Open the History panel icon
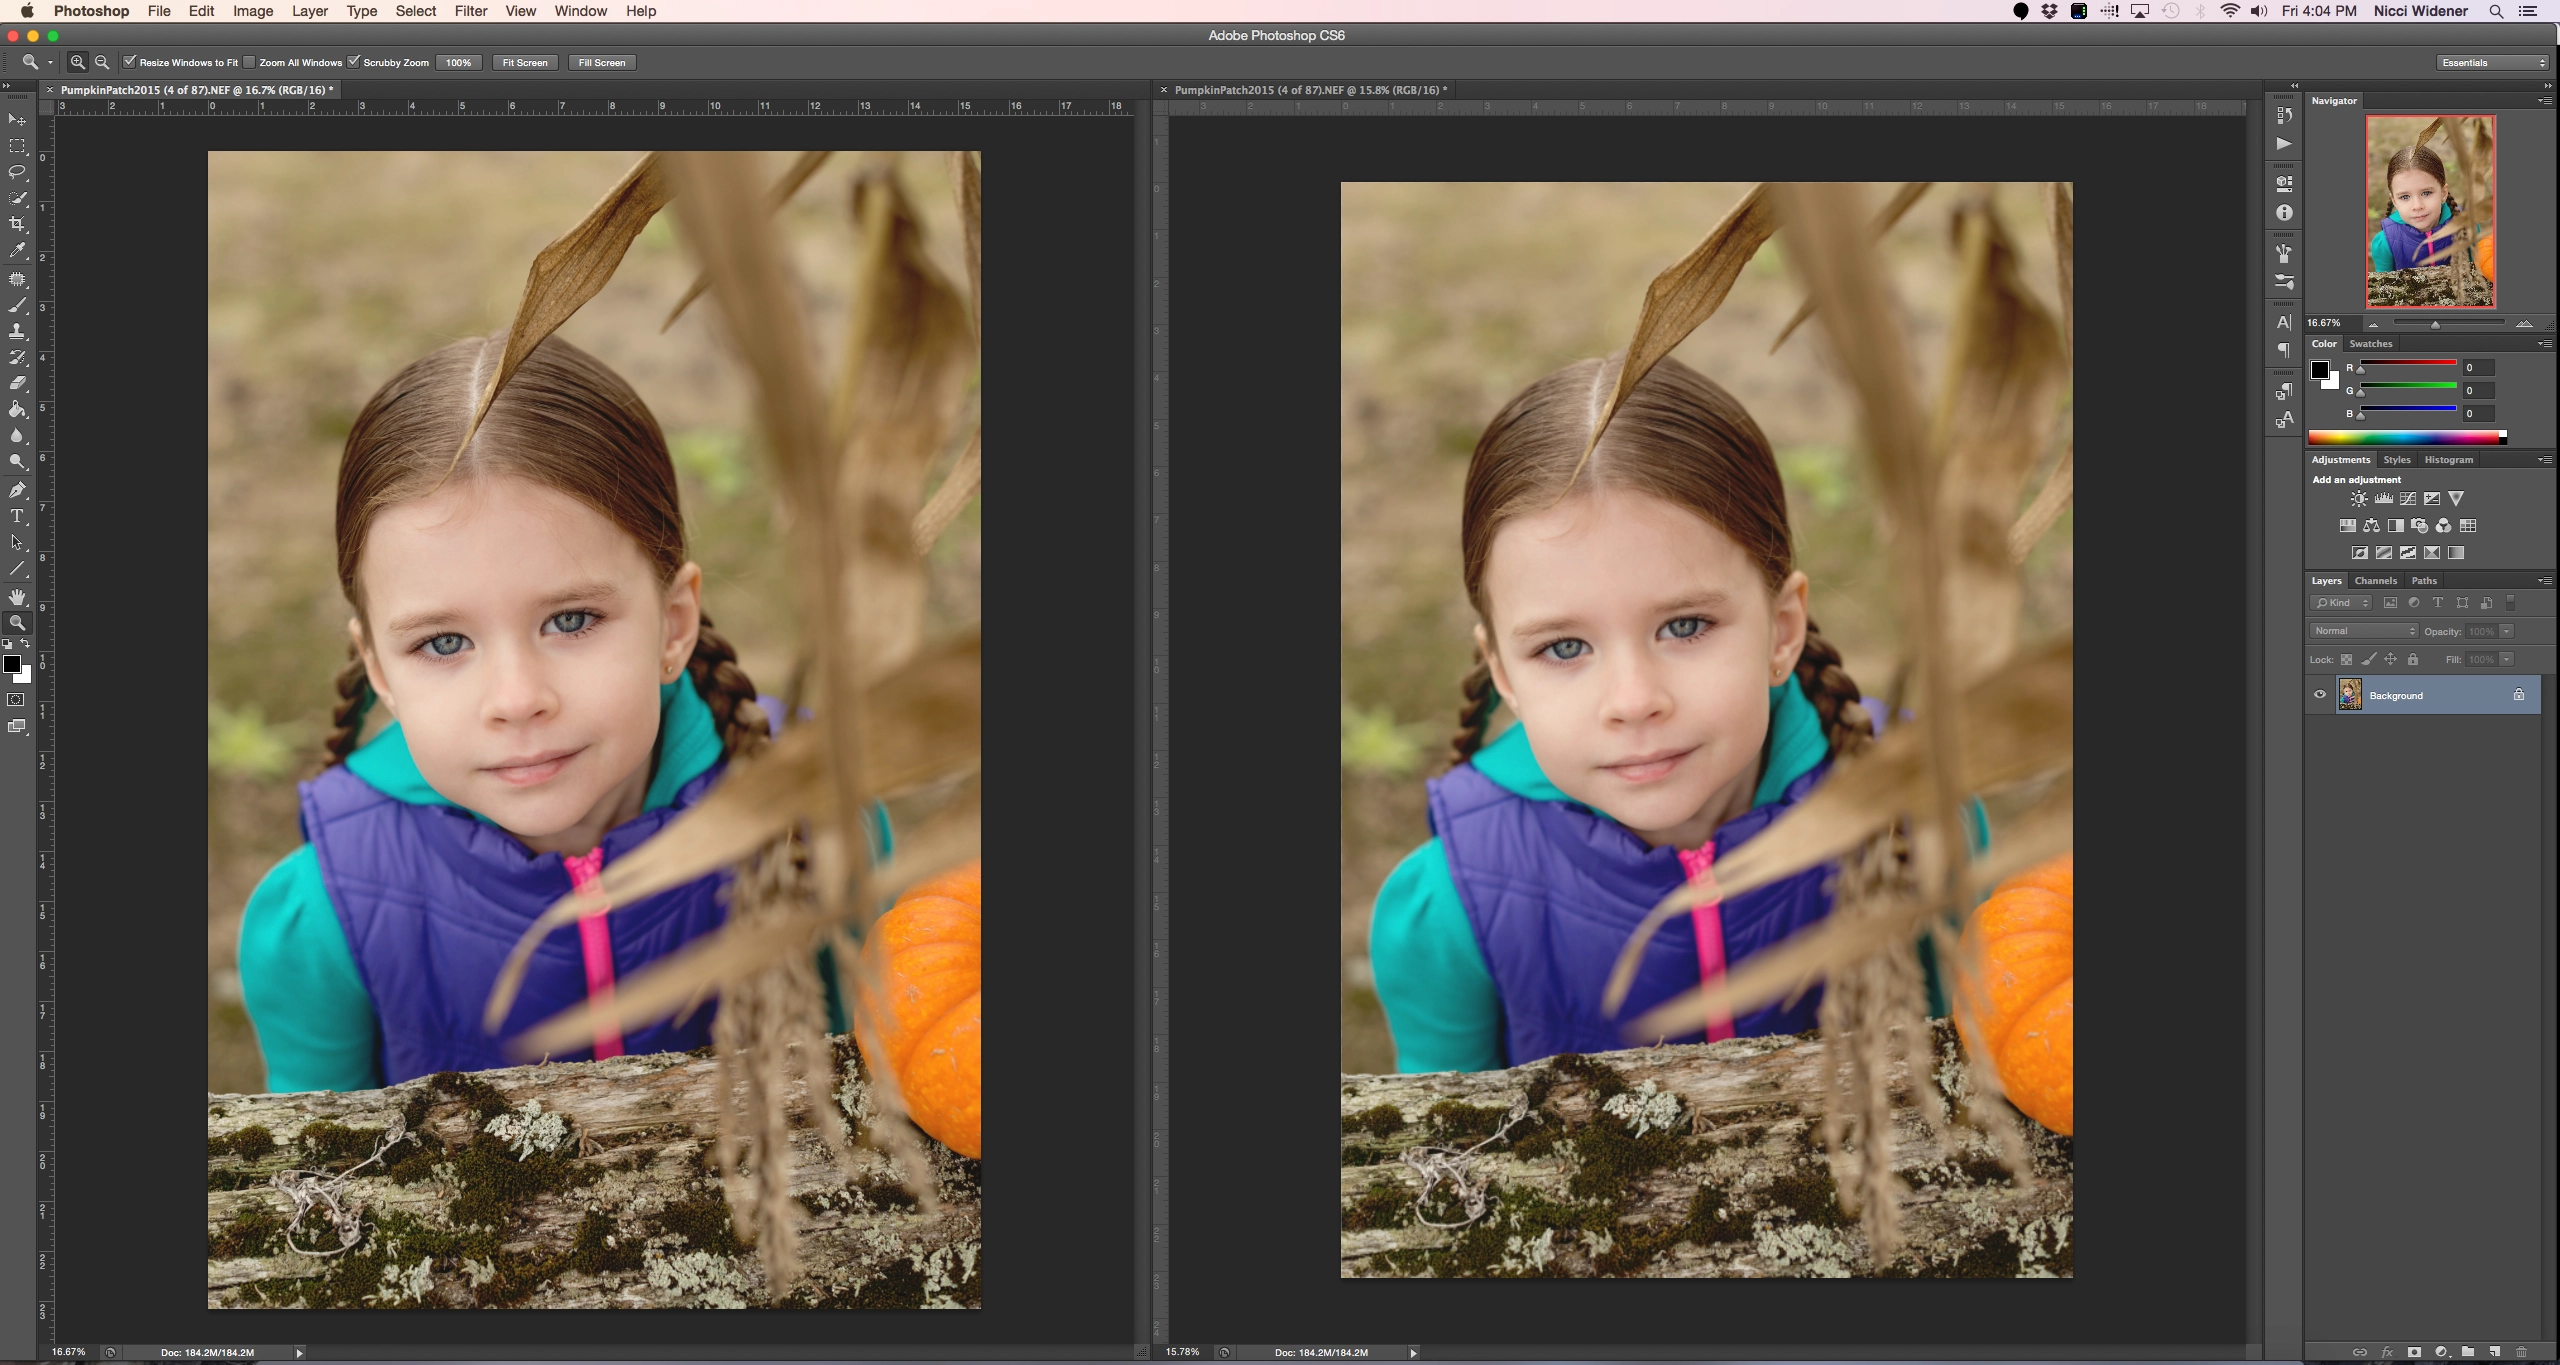 click(2284, 116)
